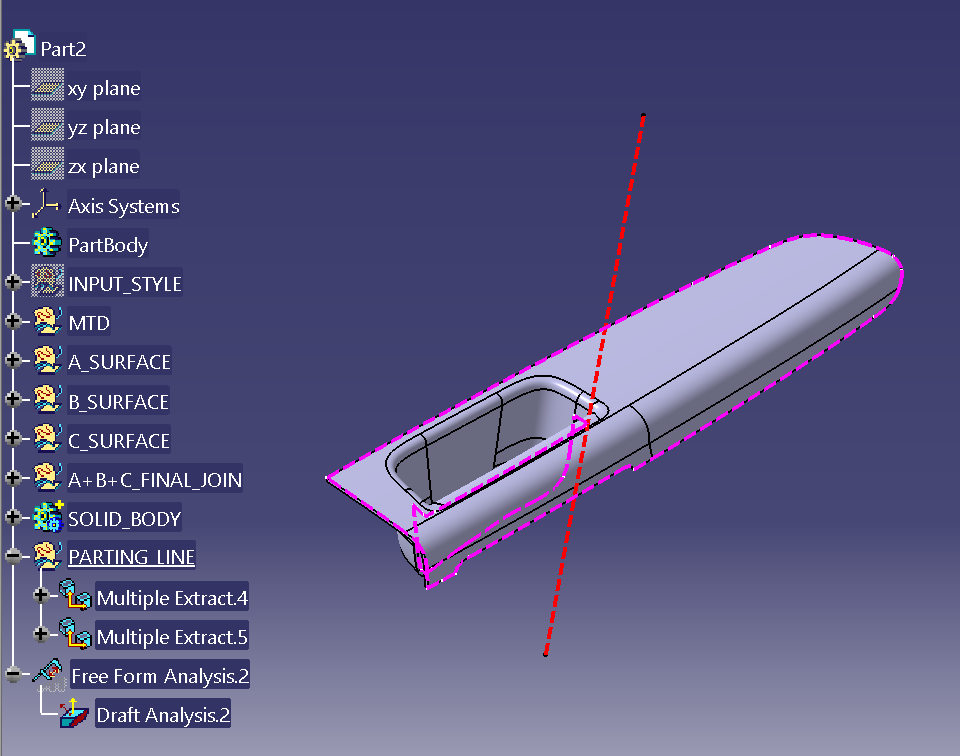
Task: Click the Axis Systems icon
Action: 45,203
